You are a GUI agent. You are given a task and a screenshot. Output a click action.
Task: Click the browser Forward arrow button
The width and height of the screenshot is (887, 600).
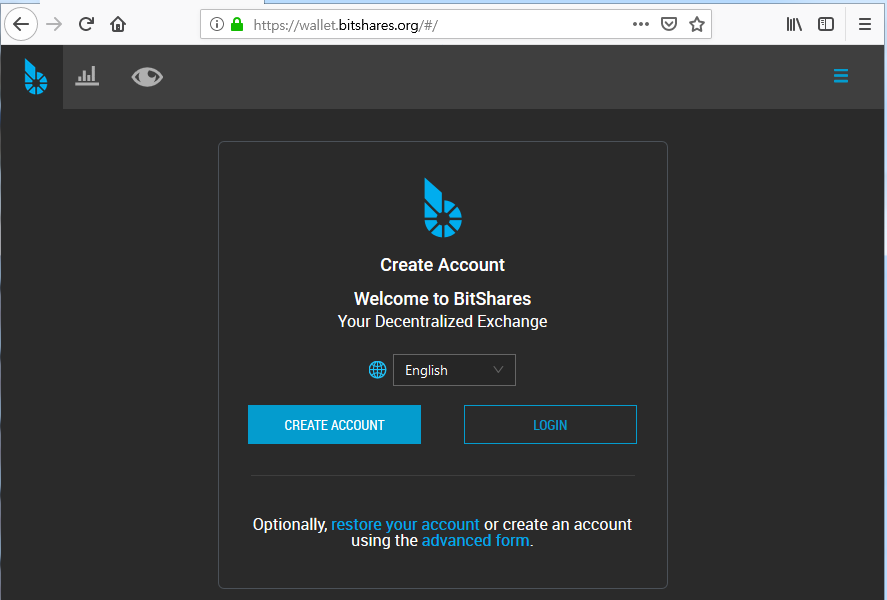(x=54, y=24)
